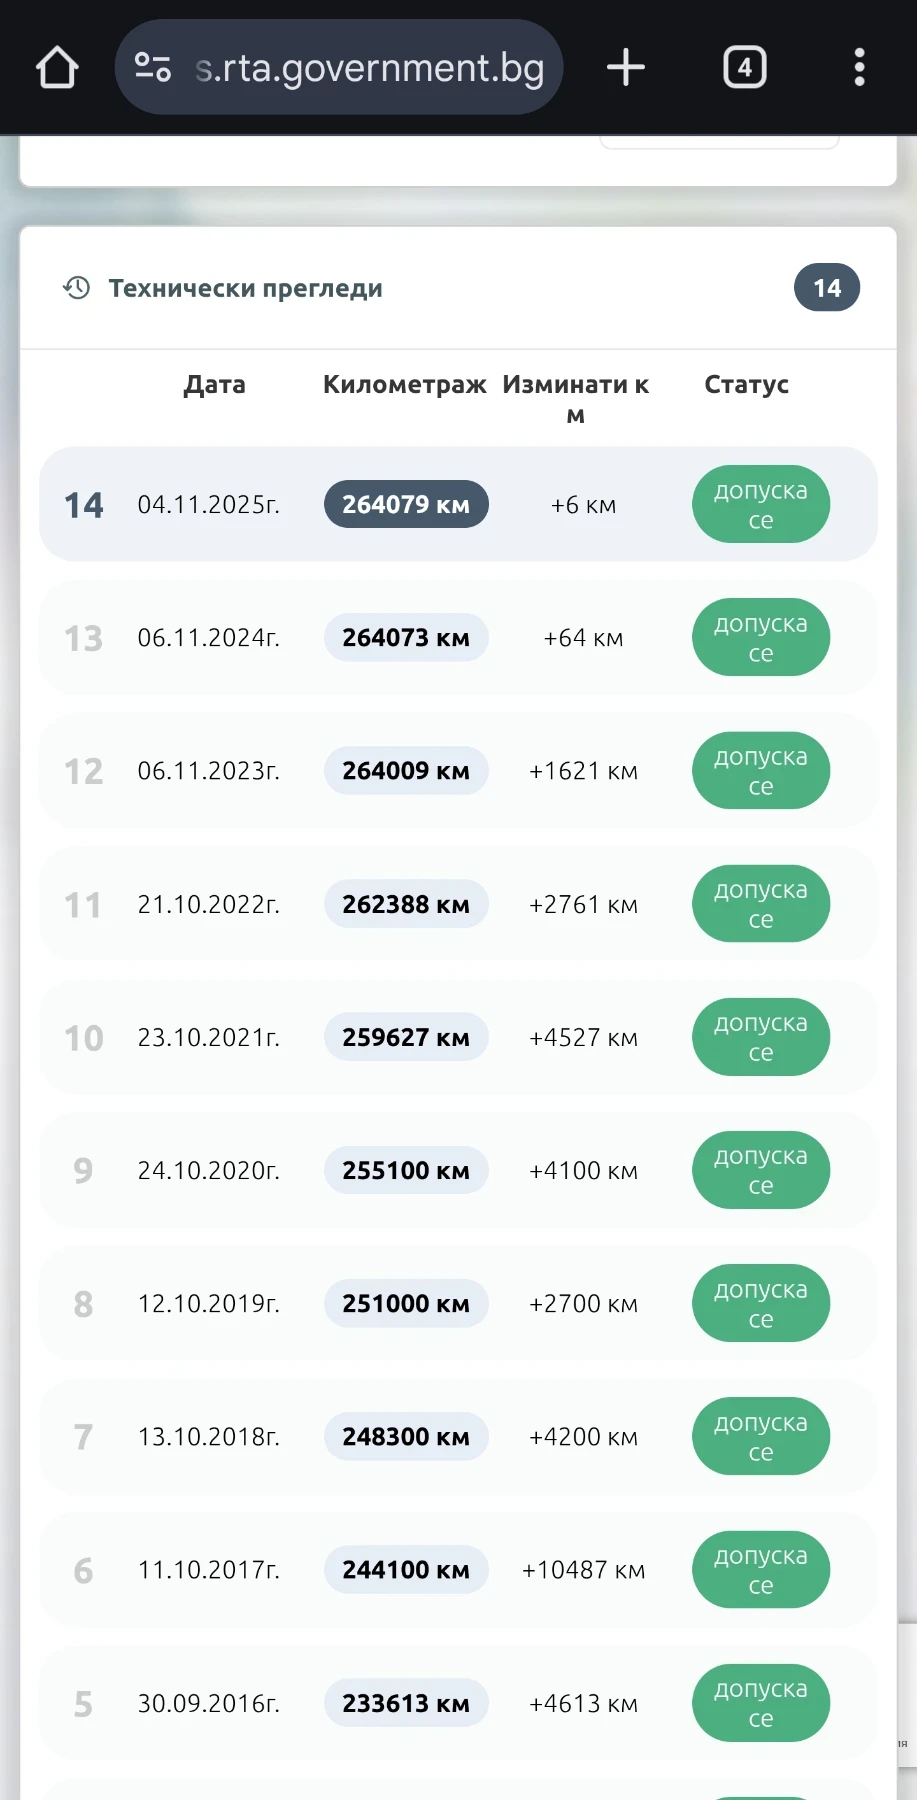
Task: Click the 255100 км mileage badge
Action: (x=406, y=1171)
